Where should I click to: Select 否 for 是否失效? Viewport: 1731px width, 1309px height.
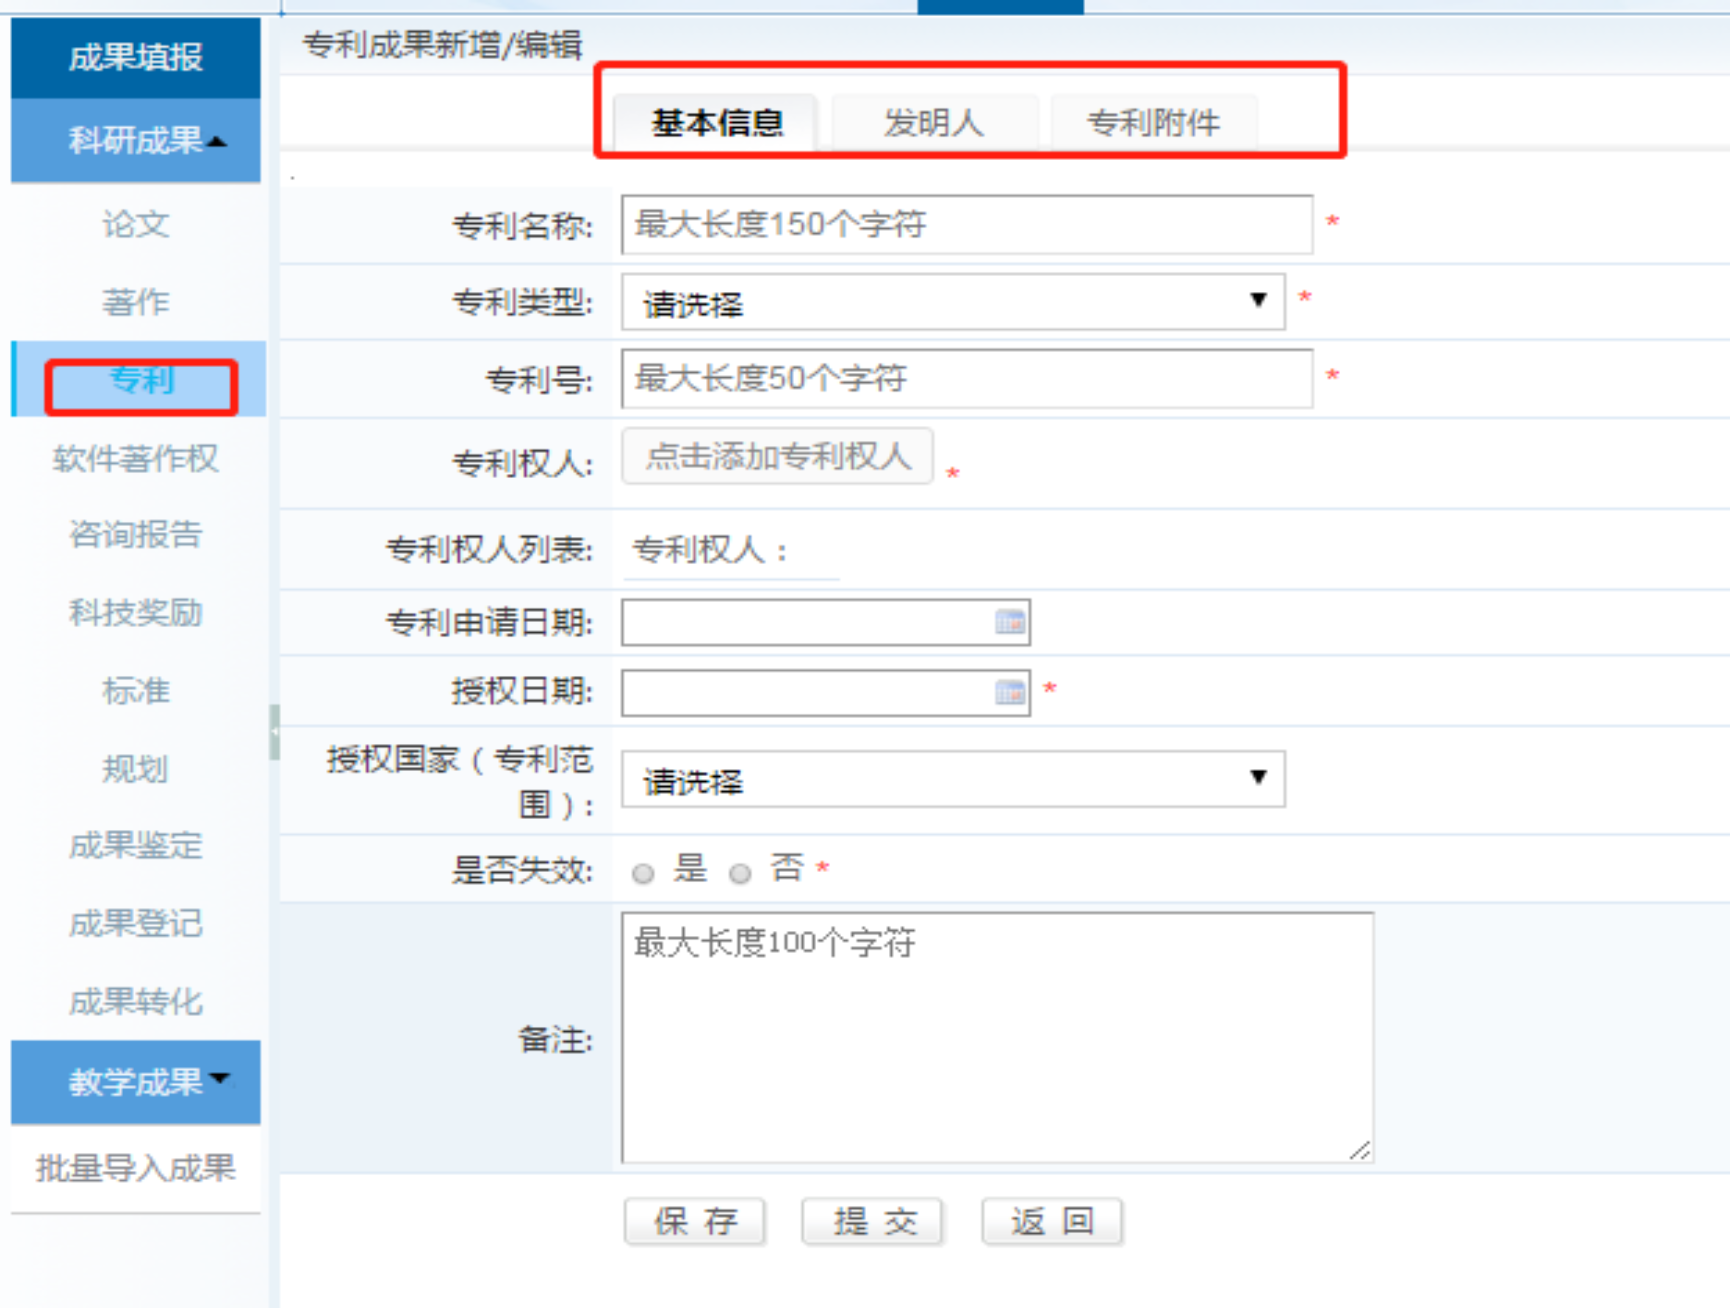point(740,873)
